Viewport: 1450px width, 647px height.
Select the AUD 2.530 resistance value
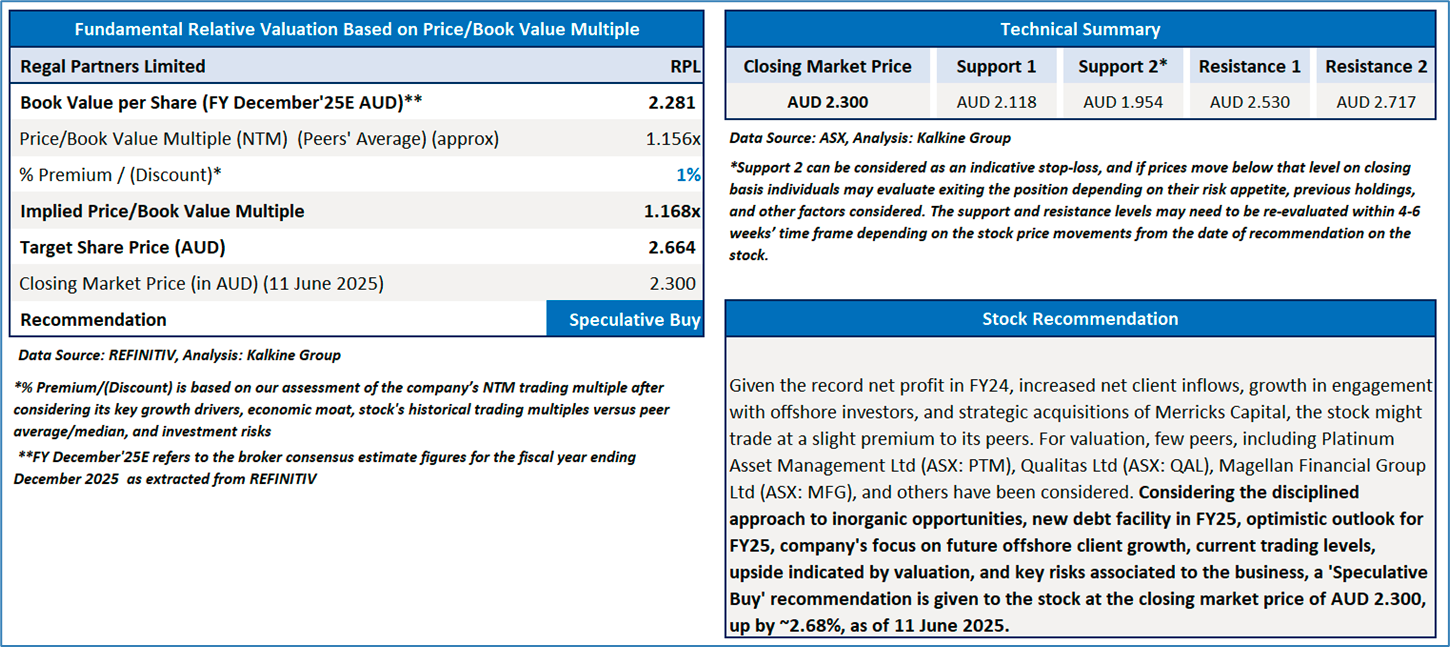pyautogui.click(x=1249, y=102)
